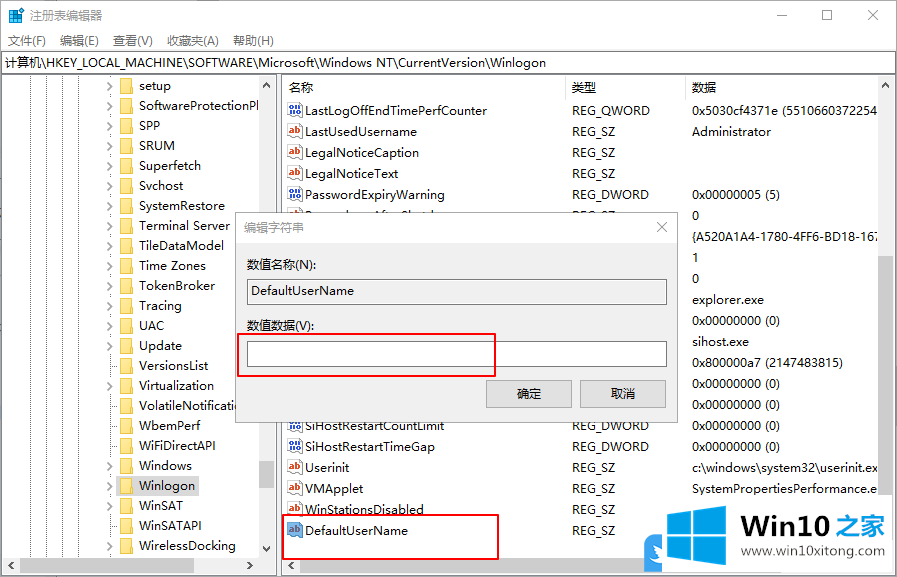Viewport: 897px width, 577px height.
Task: Click the UAC folder icon
Action: coord(126,326)
